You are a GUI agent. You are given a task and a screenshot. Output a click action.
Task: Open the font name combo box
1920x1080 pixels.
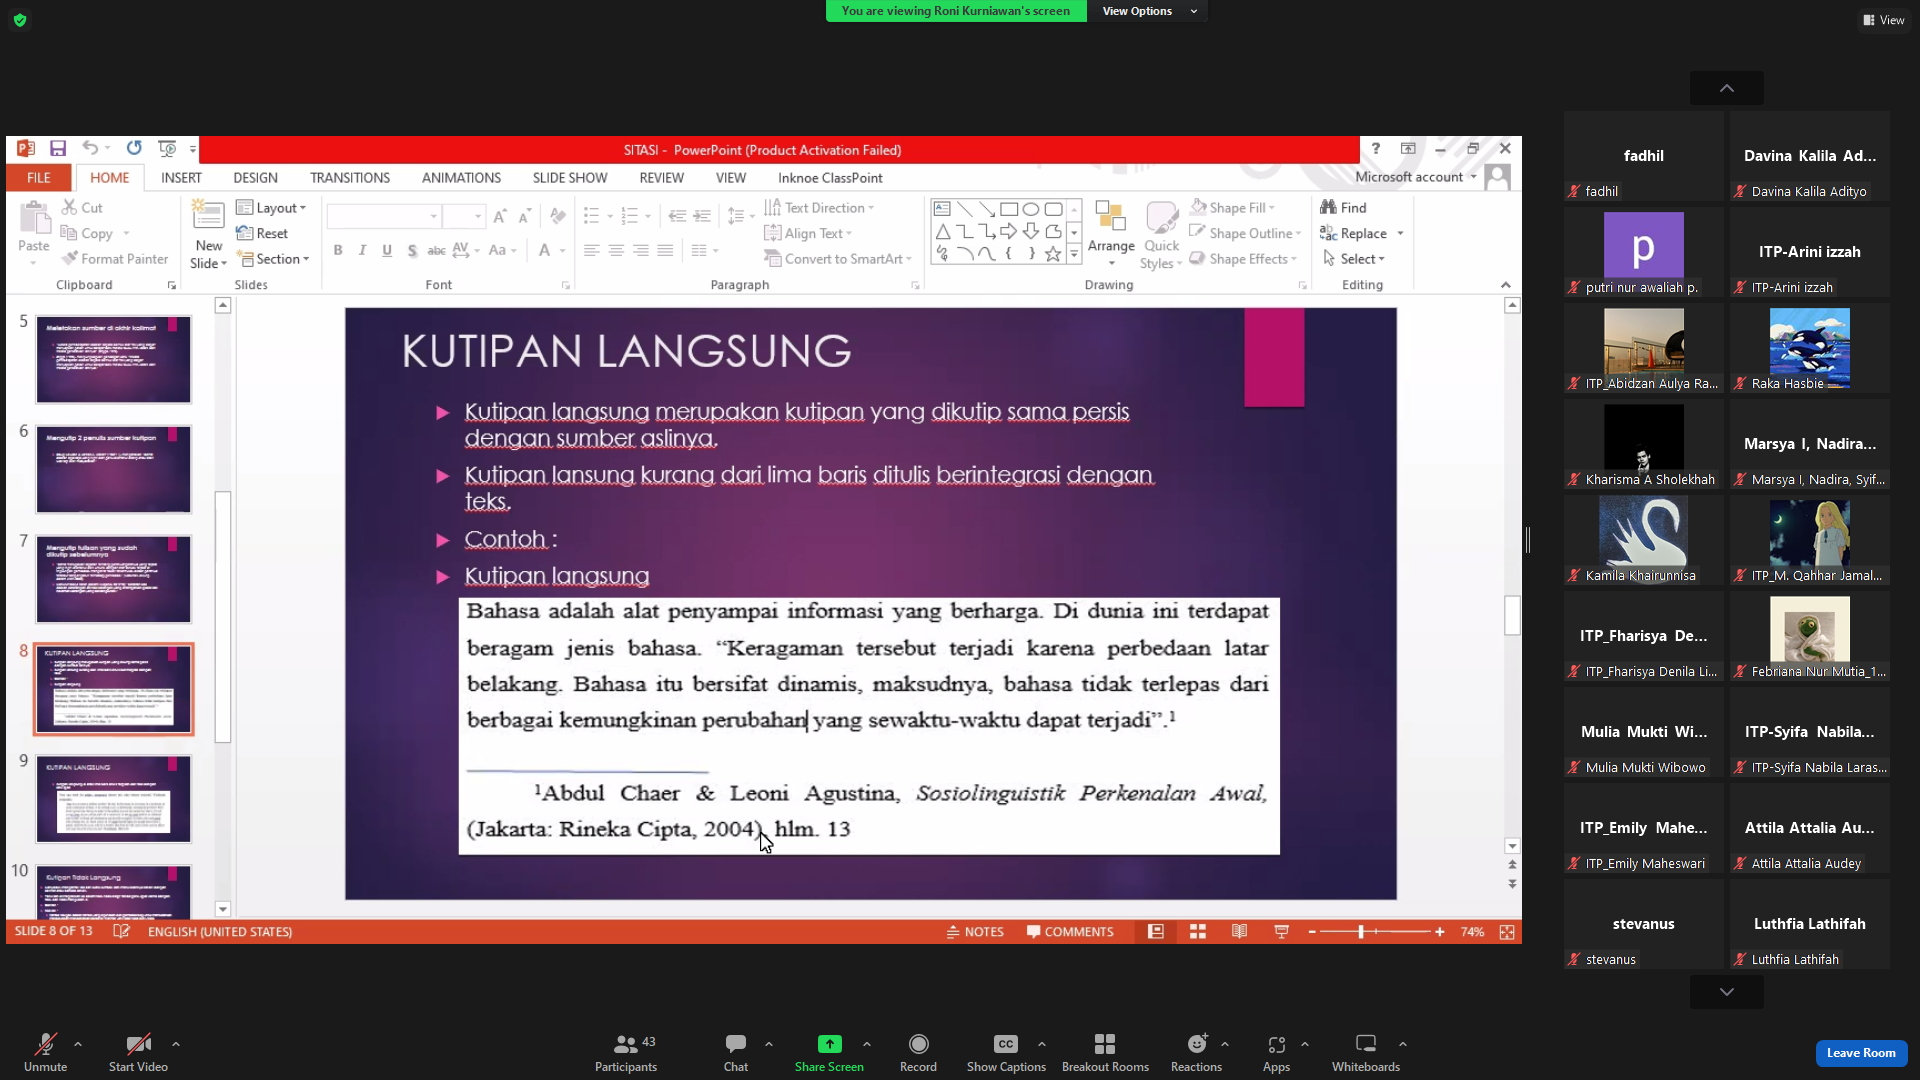click(384, 216)
